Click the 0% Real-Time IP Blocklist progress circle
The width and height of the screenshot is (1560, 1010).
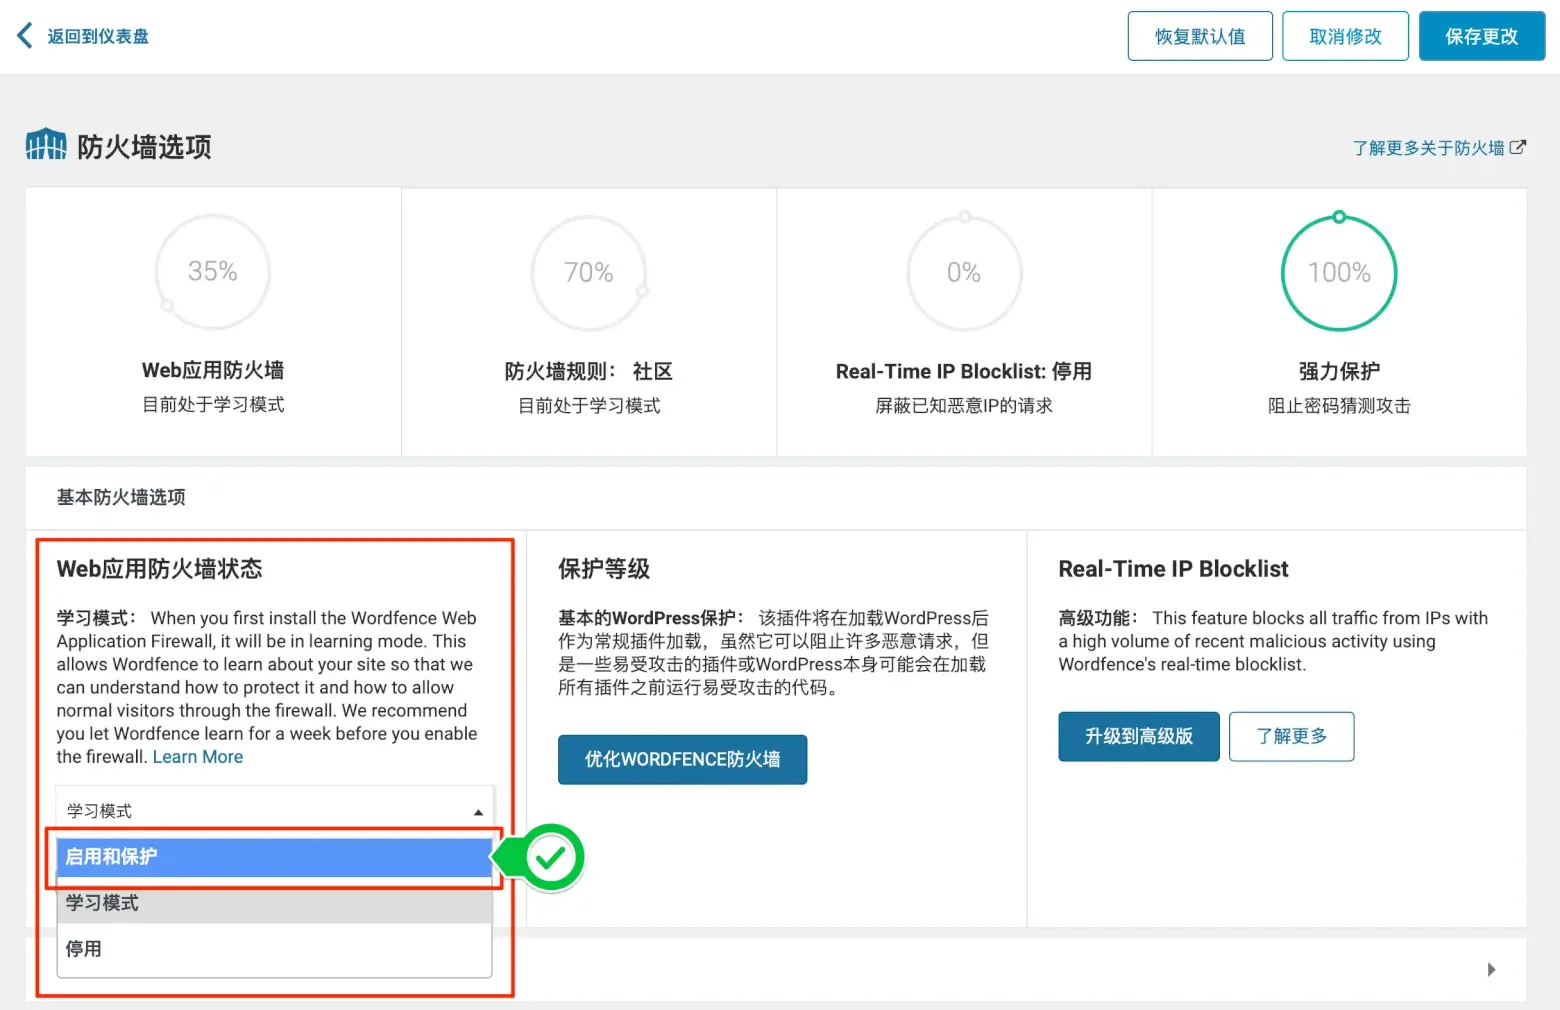(x=963, y=272)
